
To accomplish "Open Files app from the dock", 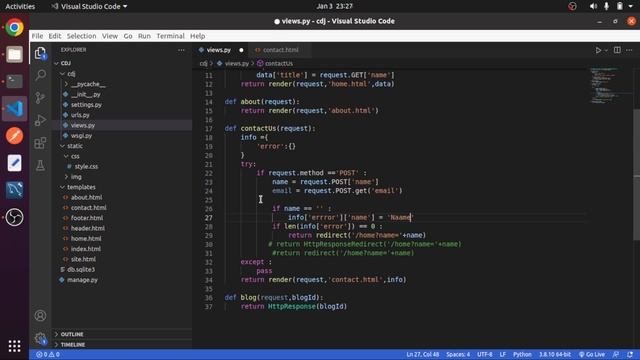I will (14, 54).
